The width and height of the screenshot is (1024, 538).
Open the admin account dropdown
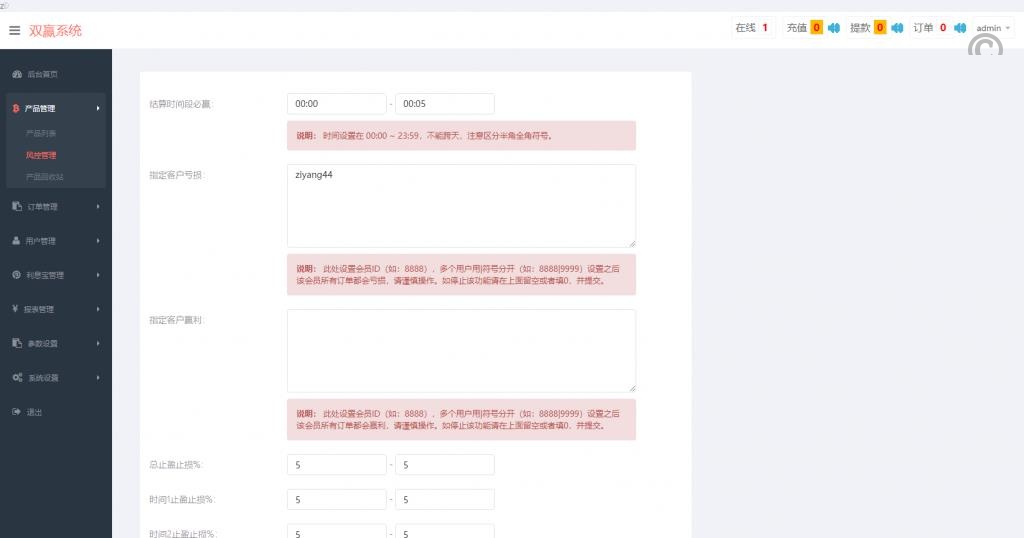992,28
